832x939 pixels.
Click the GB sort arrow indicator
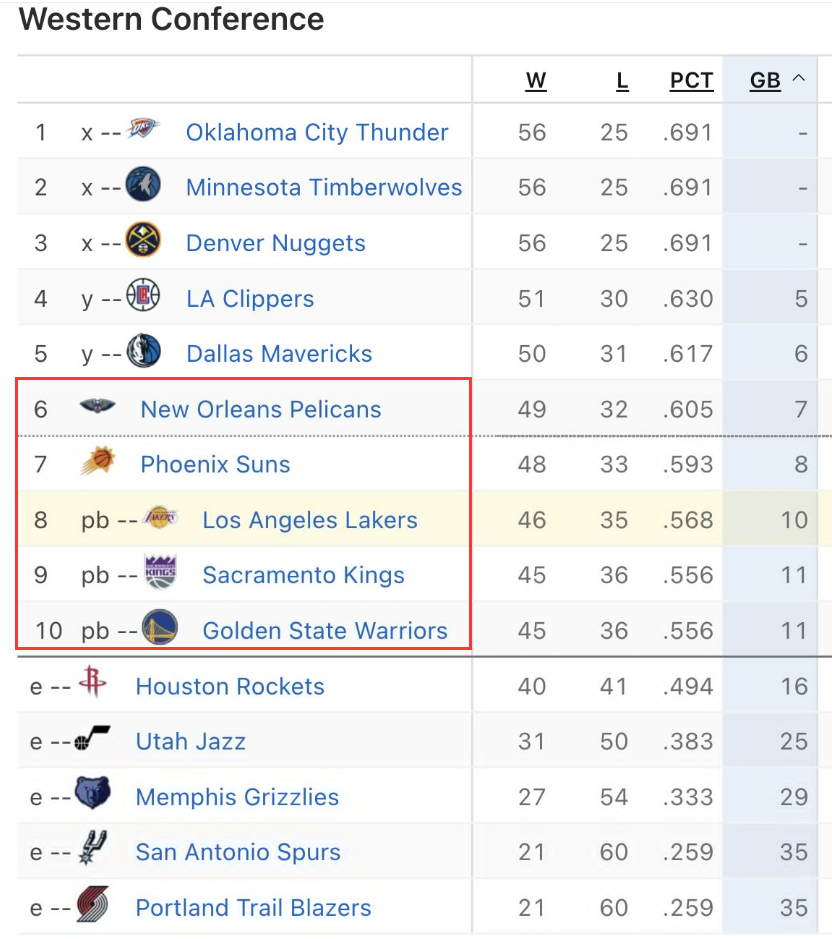(798, 79)
